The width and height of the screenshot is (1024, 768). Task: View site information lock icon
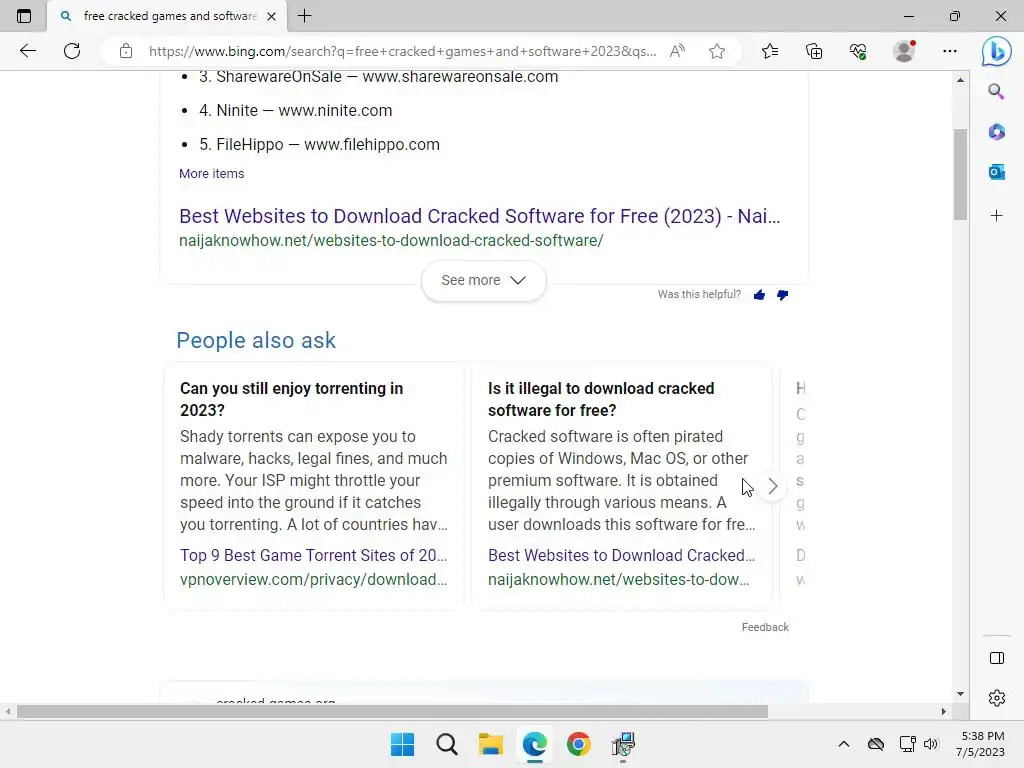[x=126, y=51]
